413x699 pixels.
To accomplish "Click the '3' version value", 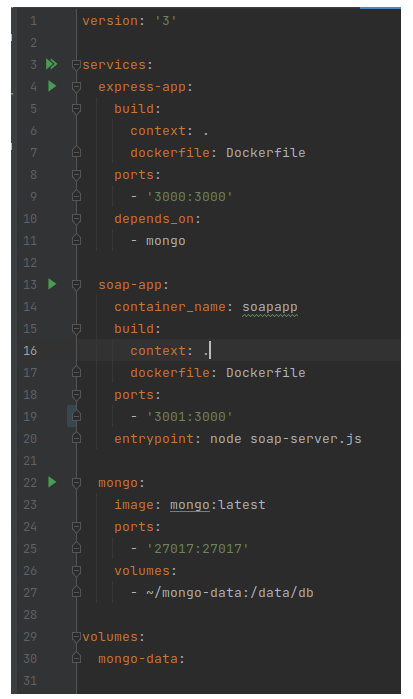I will pos(165,21).
